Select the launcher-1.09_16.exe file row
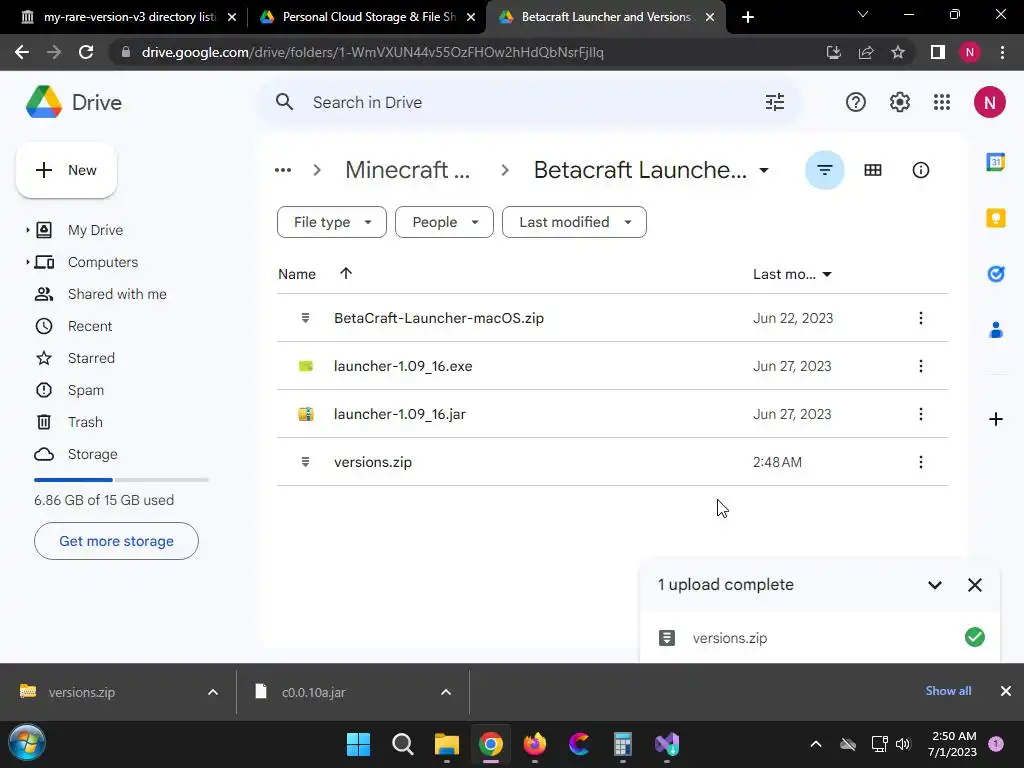Image resolution: width=1024 pixels, height=768 pixels. coord(612,366)
